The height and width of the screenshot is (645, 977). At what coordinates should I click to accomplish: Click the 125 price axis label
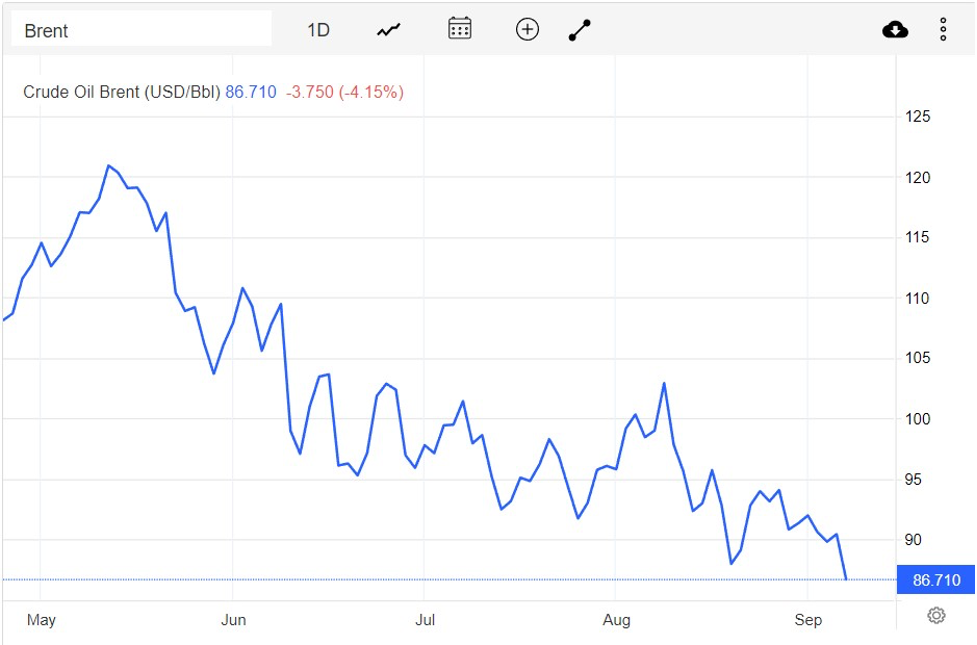click(918, 117)
